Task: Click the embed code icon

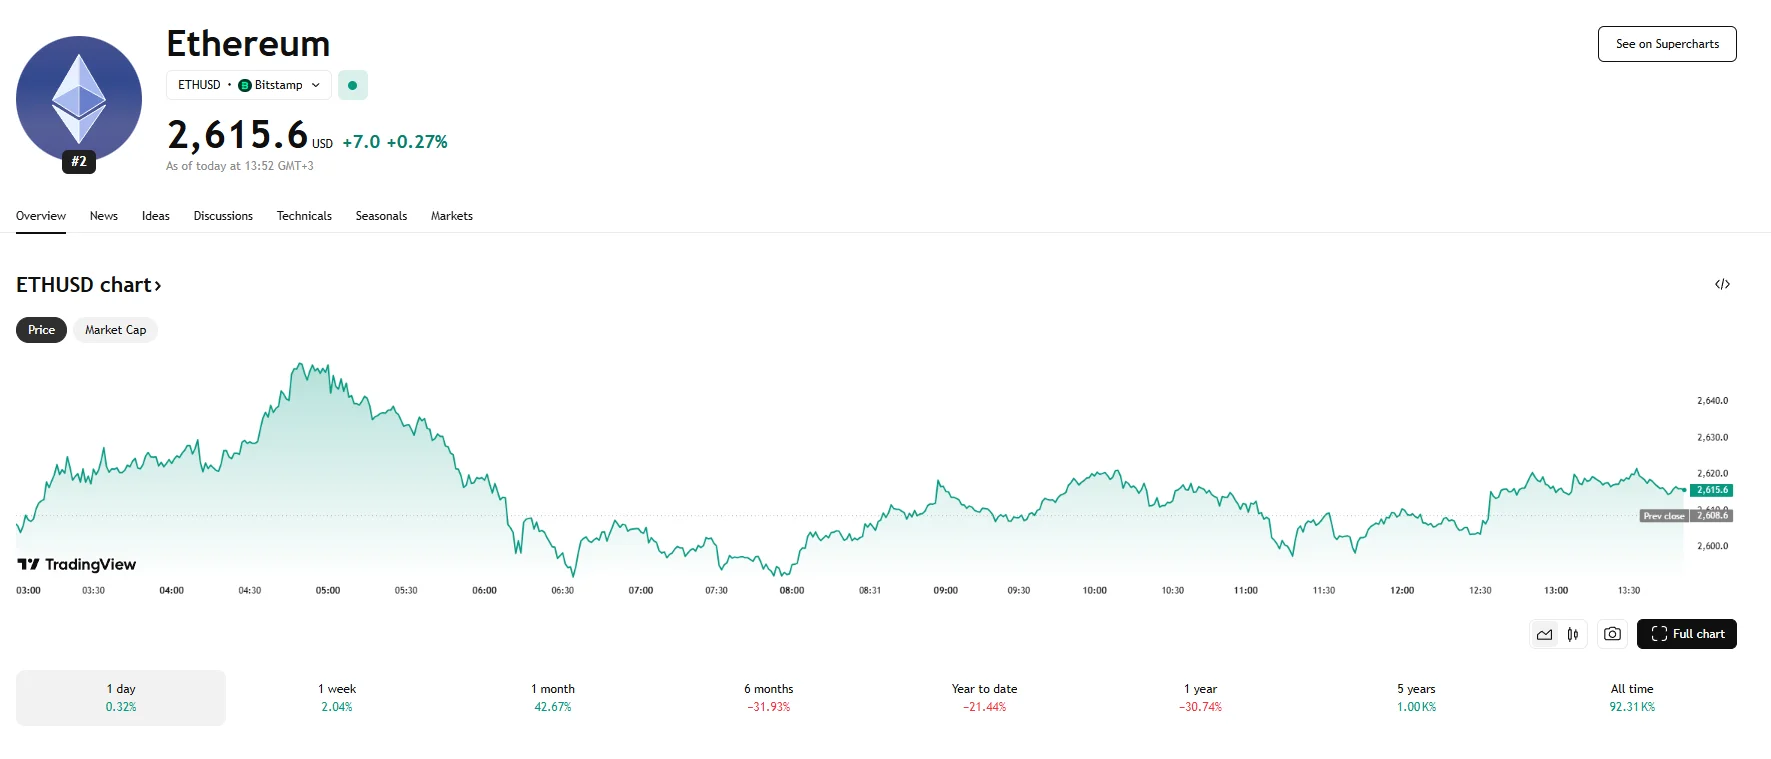Action: (1722, 285)
